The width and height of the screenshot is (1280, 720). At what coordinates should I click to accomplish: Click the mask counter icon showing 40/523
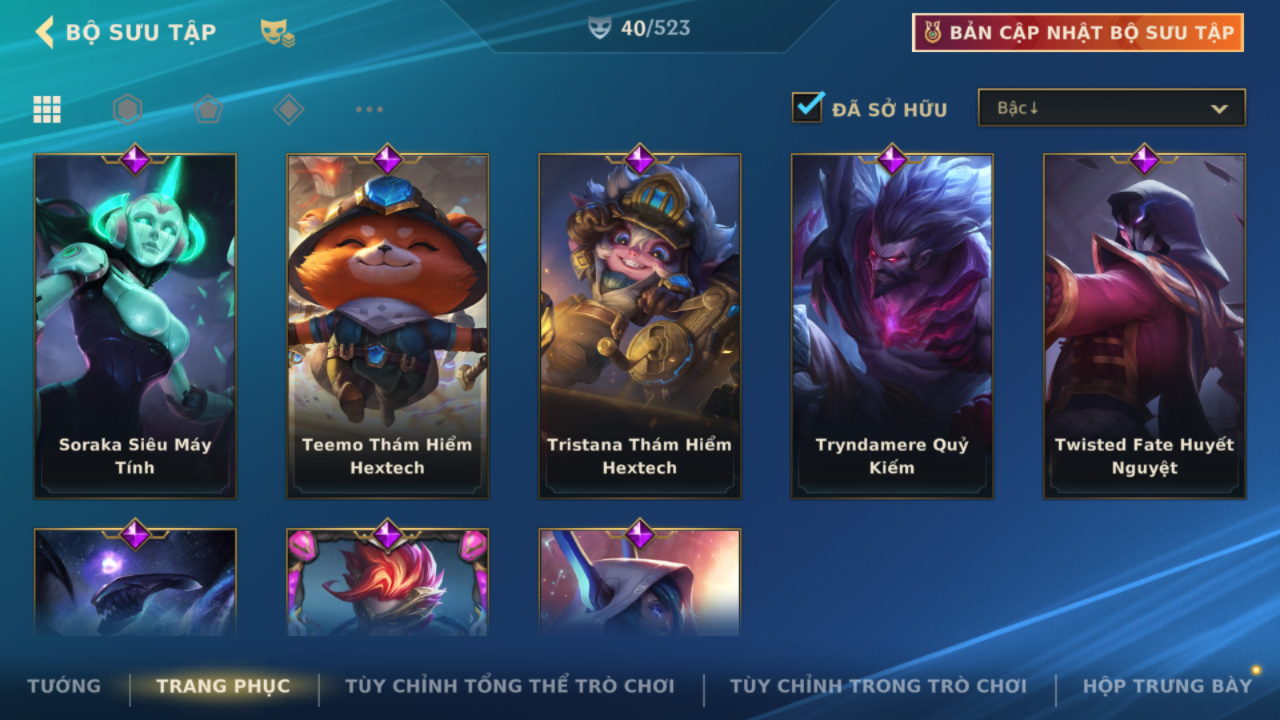pyautogui.click(x=599, y=28)
